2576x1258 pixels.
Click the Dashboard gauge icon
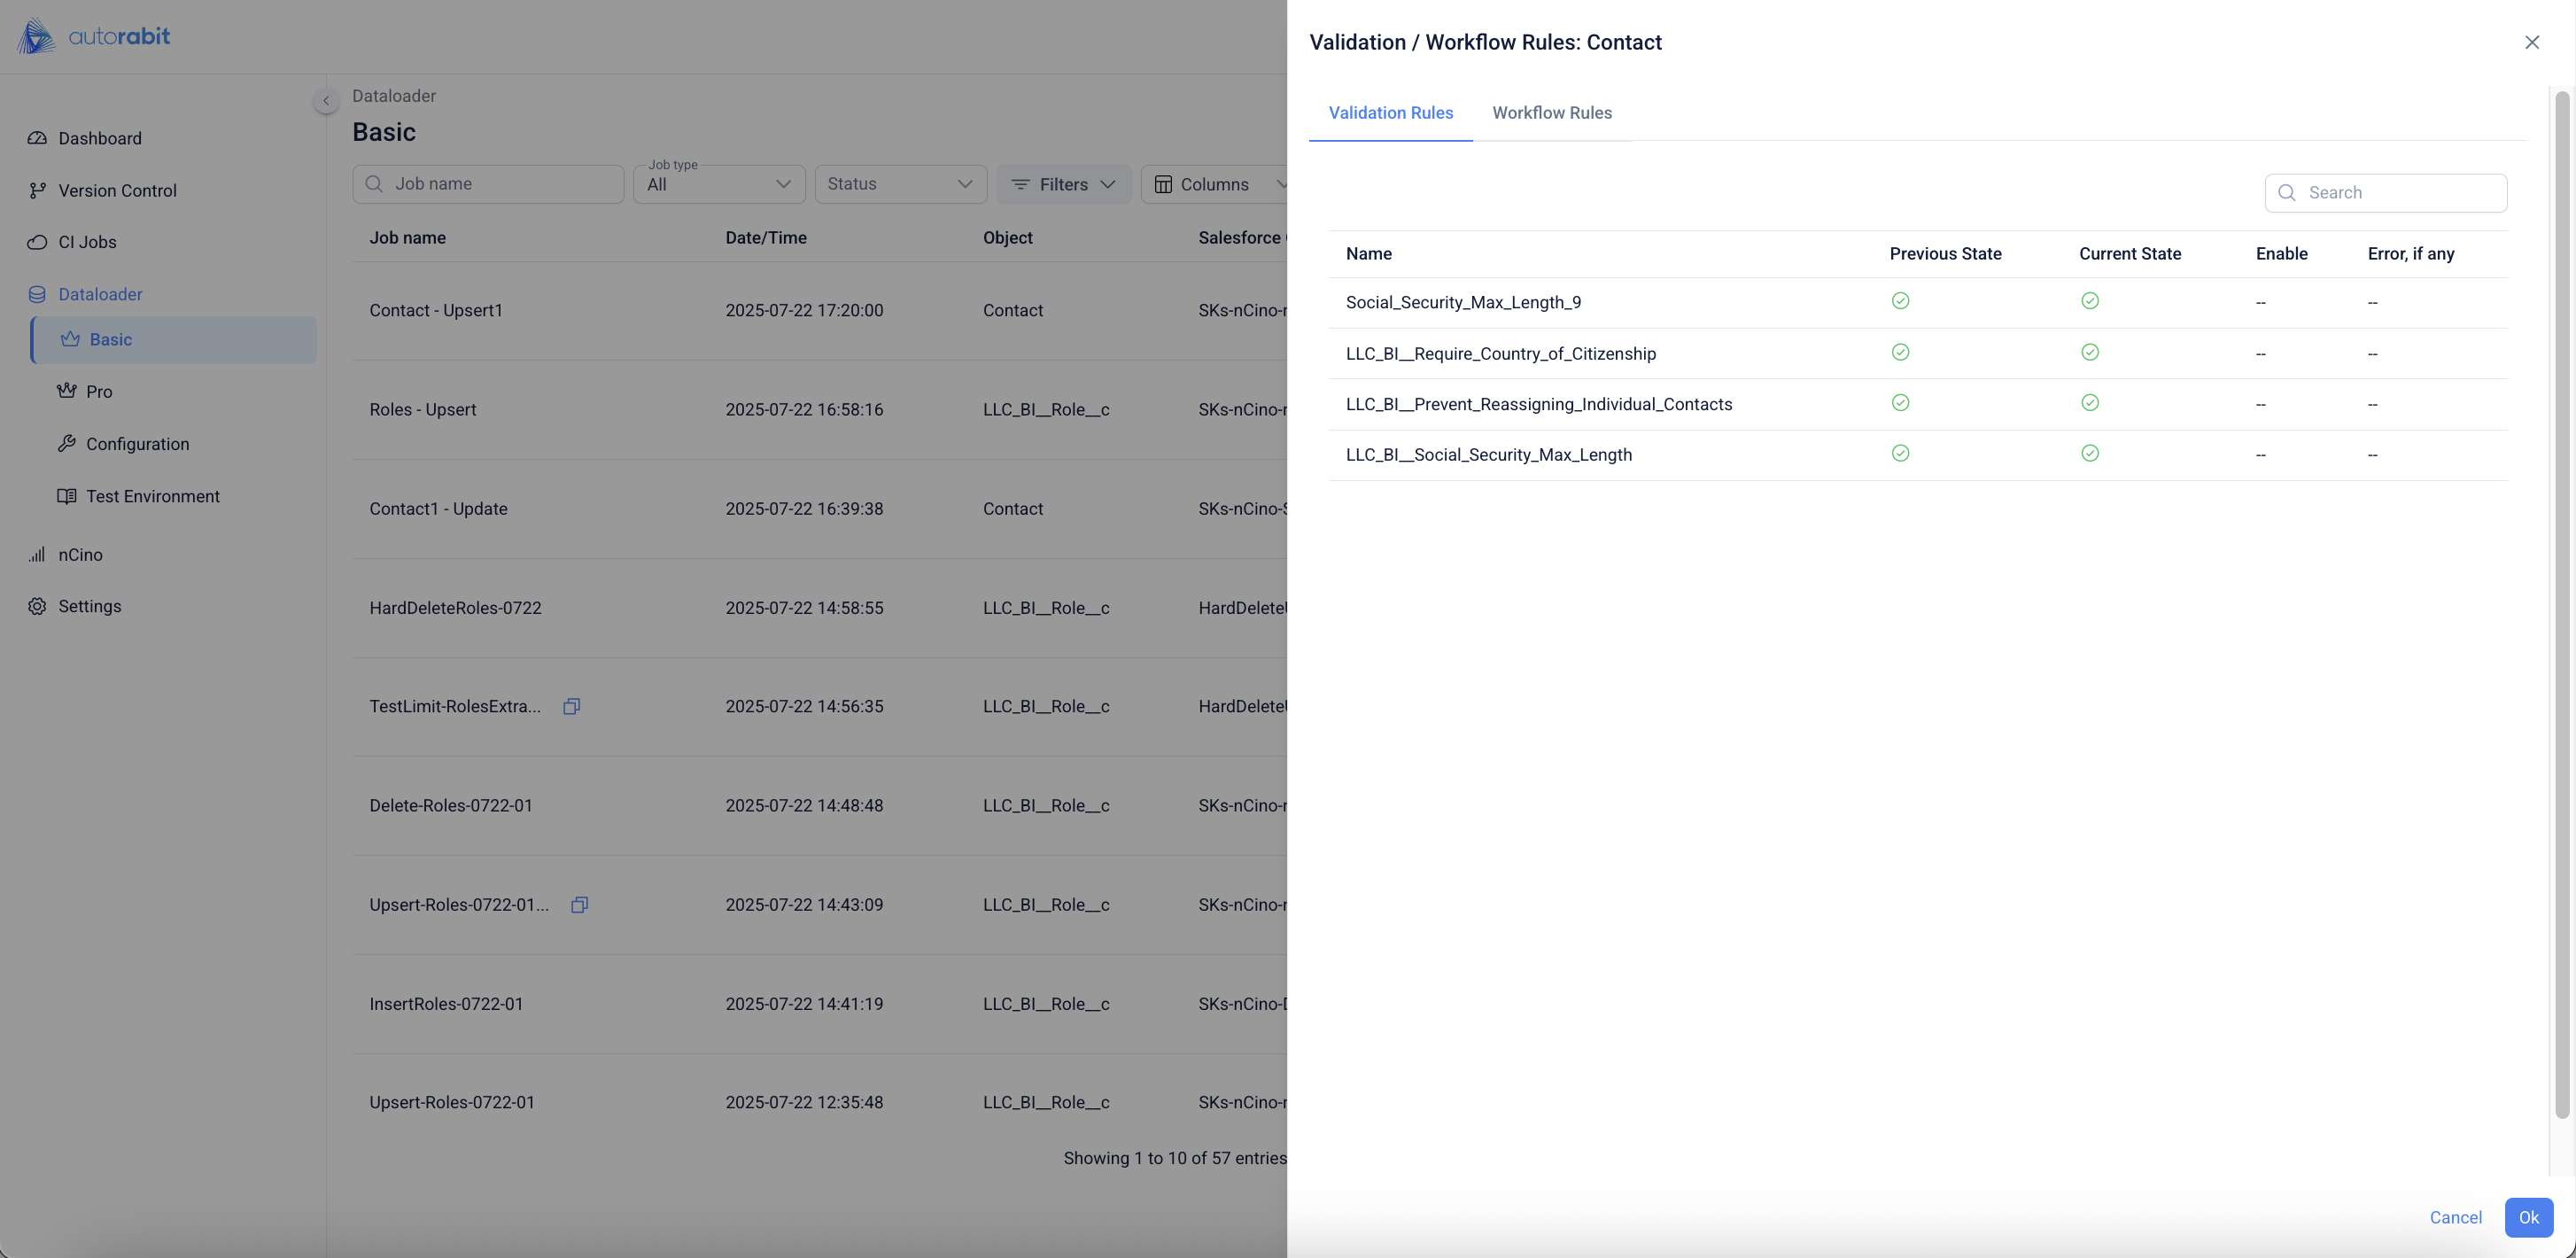click(x=37, y=138)
